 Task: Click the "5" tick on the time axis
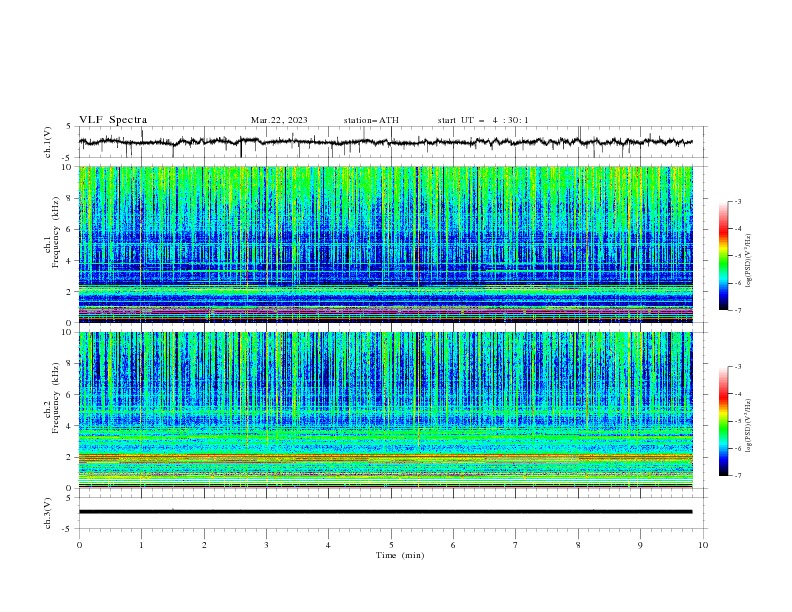click(x=391, y=545)
